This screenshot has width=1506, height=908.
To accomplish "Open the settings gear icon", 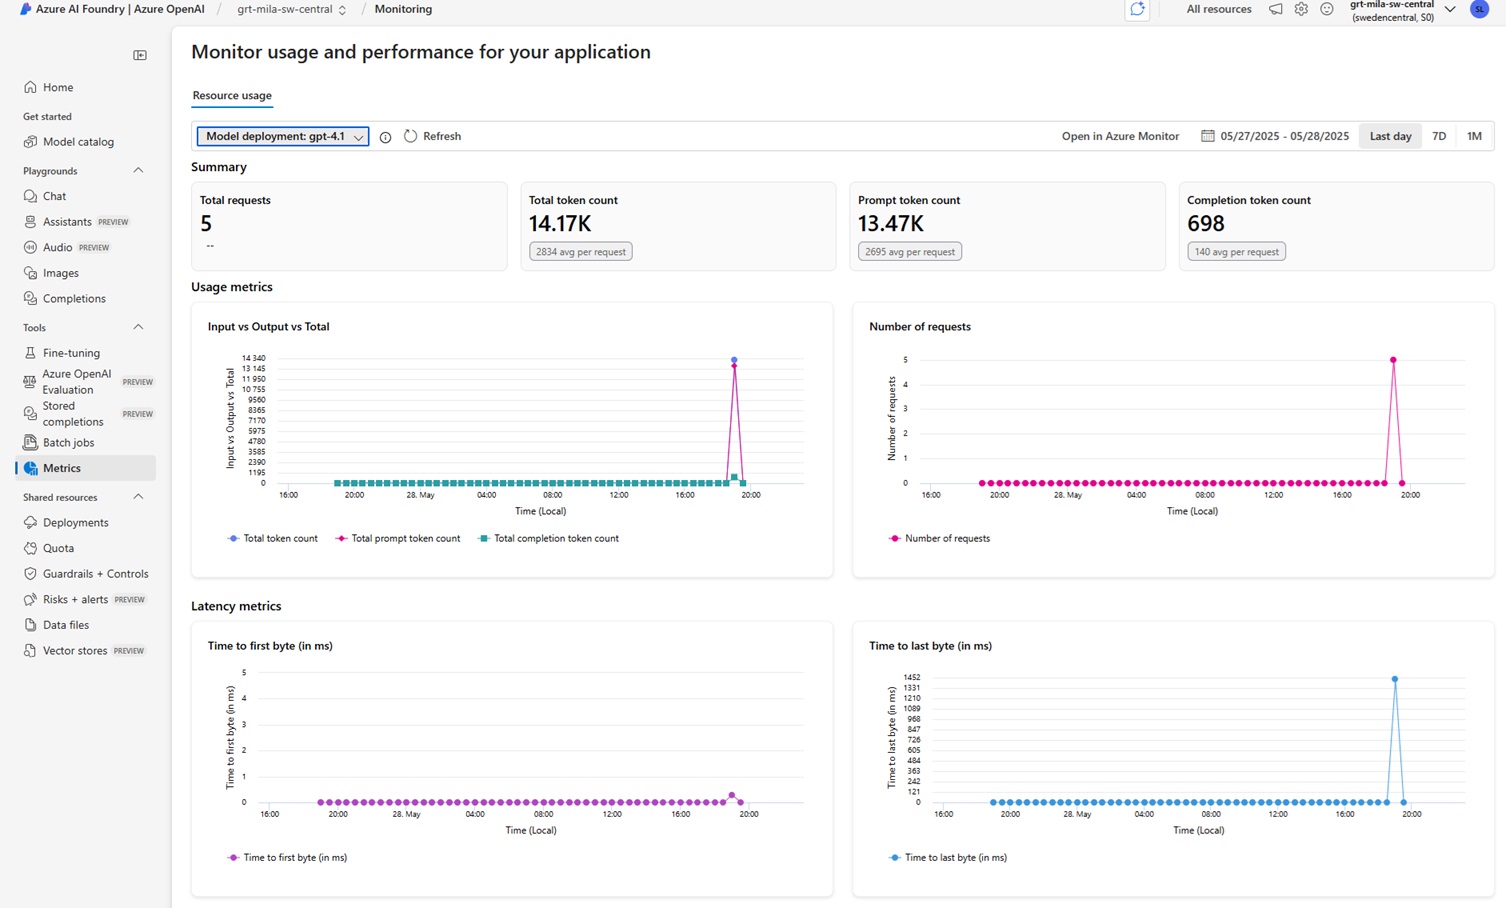I will click(1301, 9).
